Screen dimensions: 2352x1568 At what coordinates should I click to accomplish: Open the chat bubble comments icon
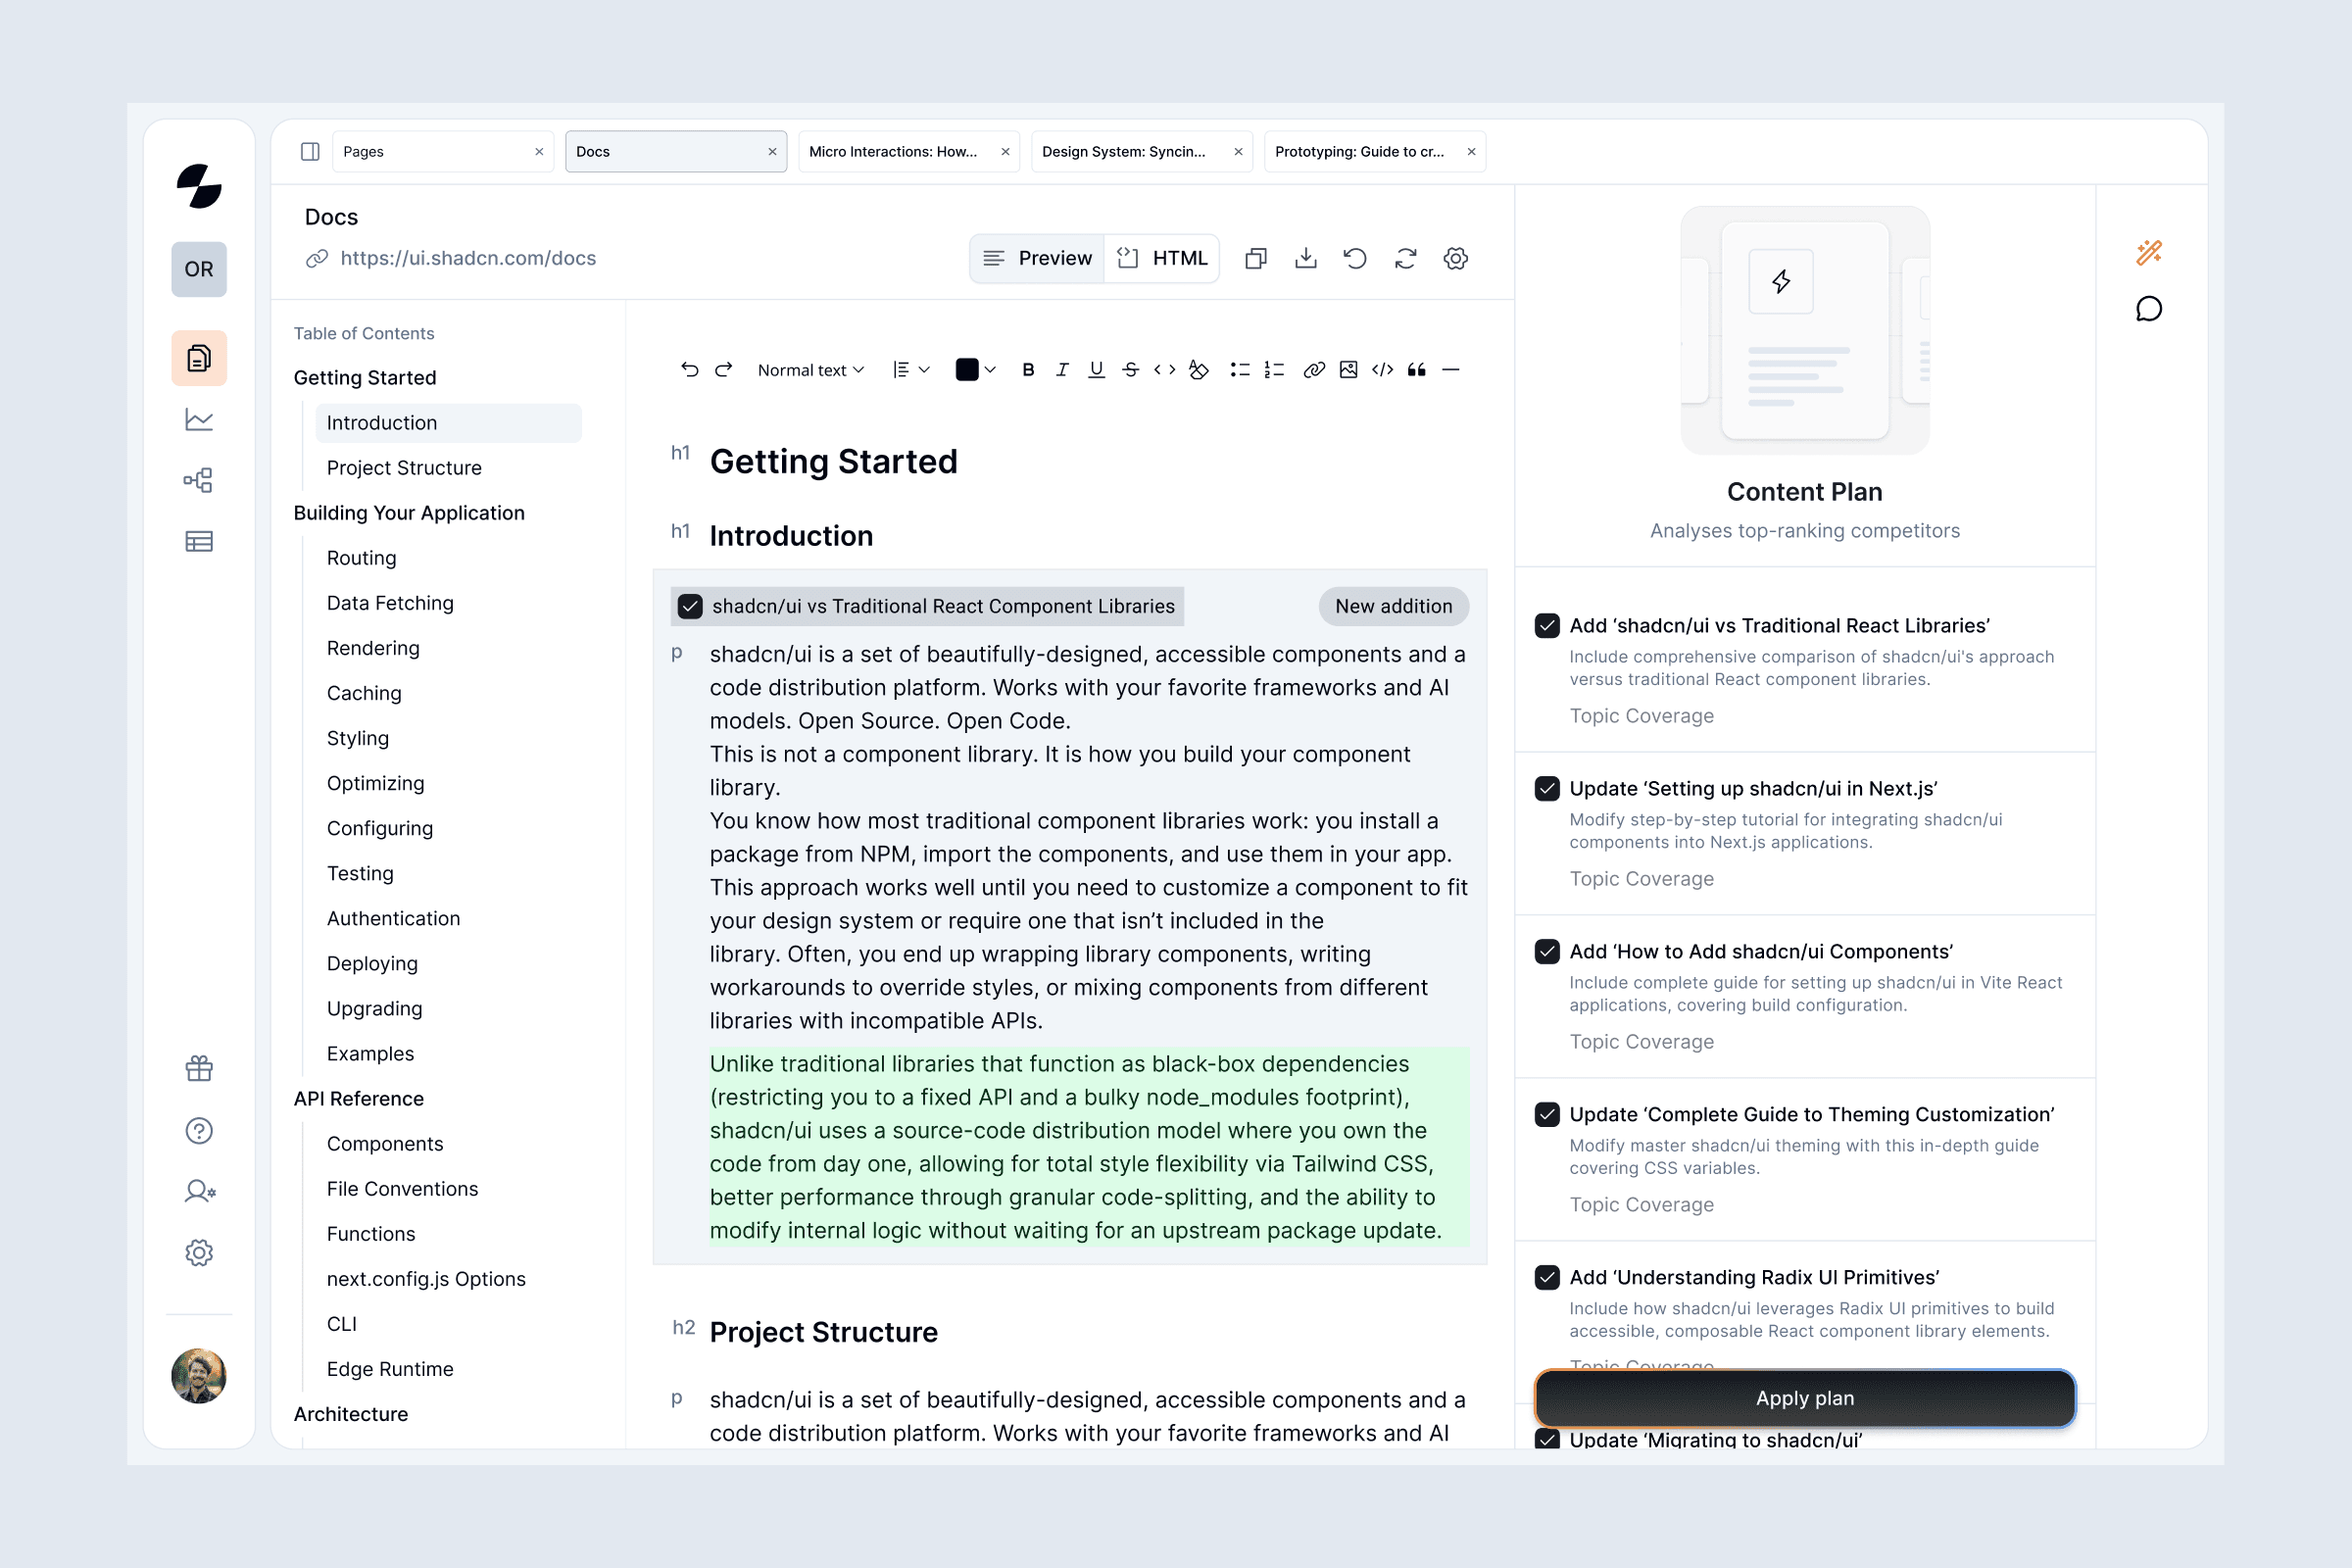point(2148,309)
